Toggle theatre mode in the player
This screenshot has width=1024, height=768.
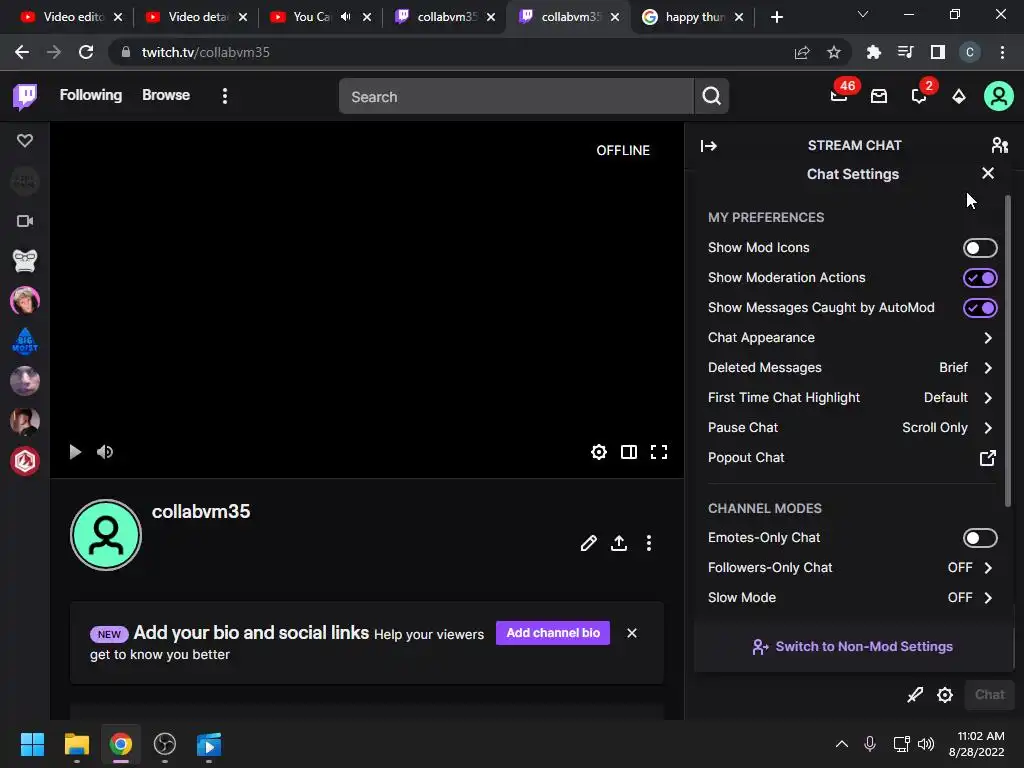click(x=628, y=452)
